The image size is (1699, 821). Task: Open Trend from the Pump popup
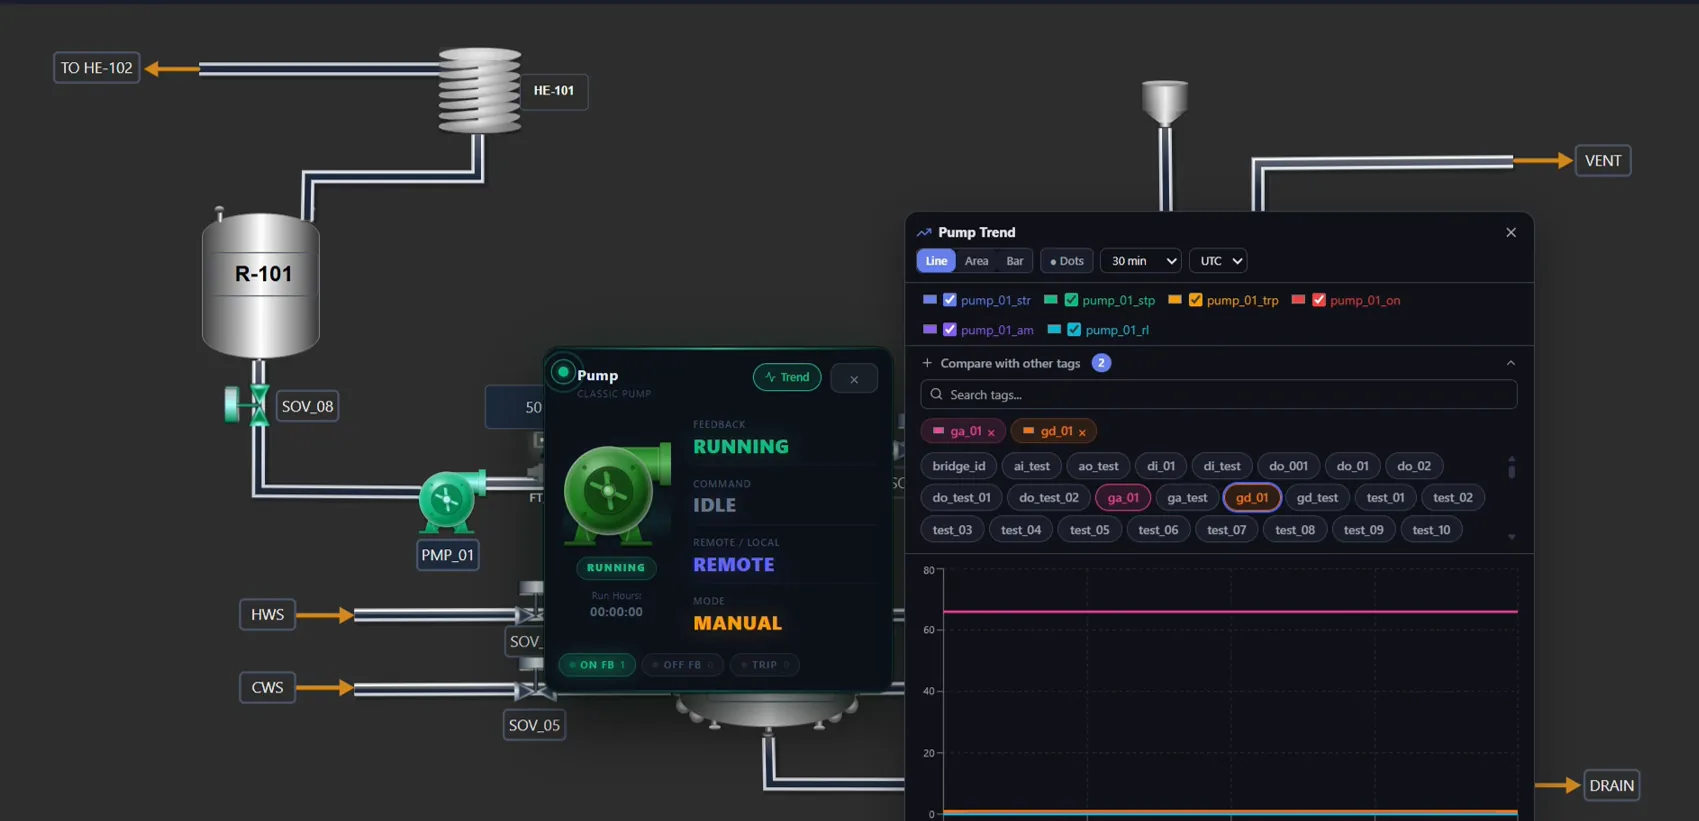click(x=787, y=377)
